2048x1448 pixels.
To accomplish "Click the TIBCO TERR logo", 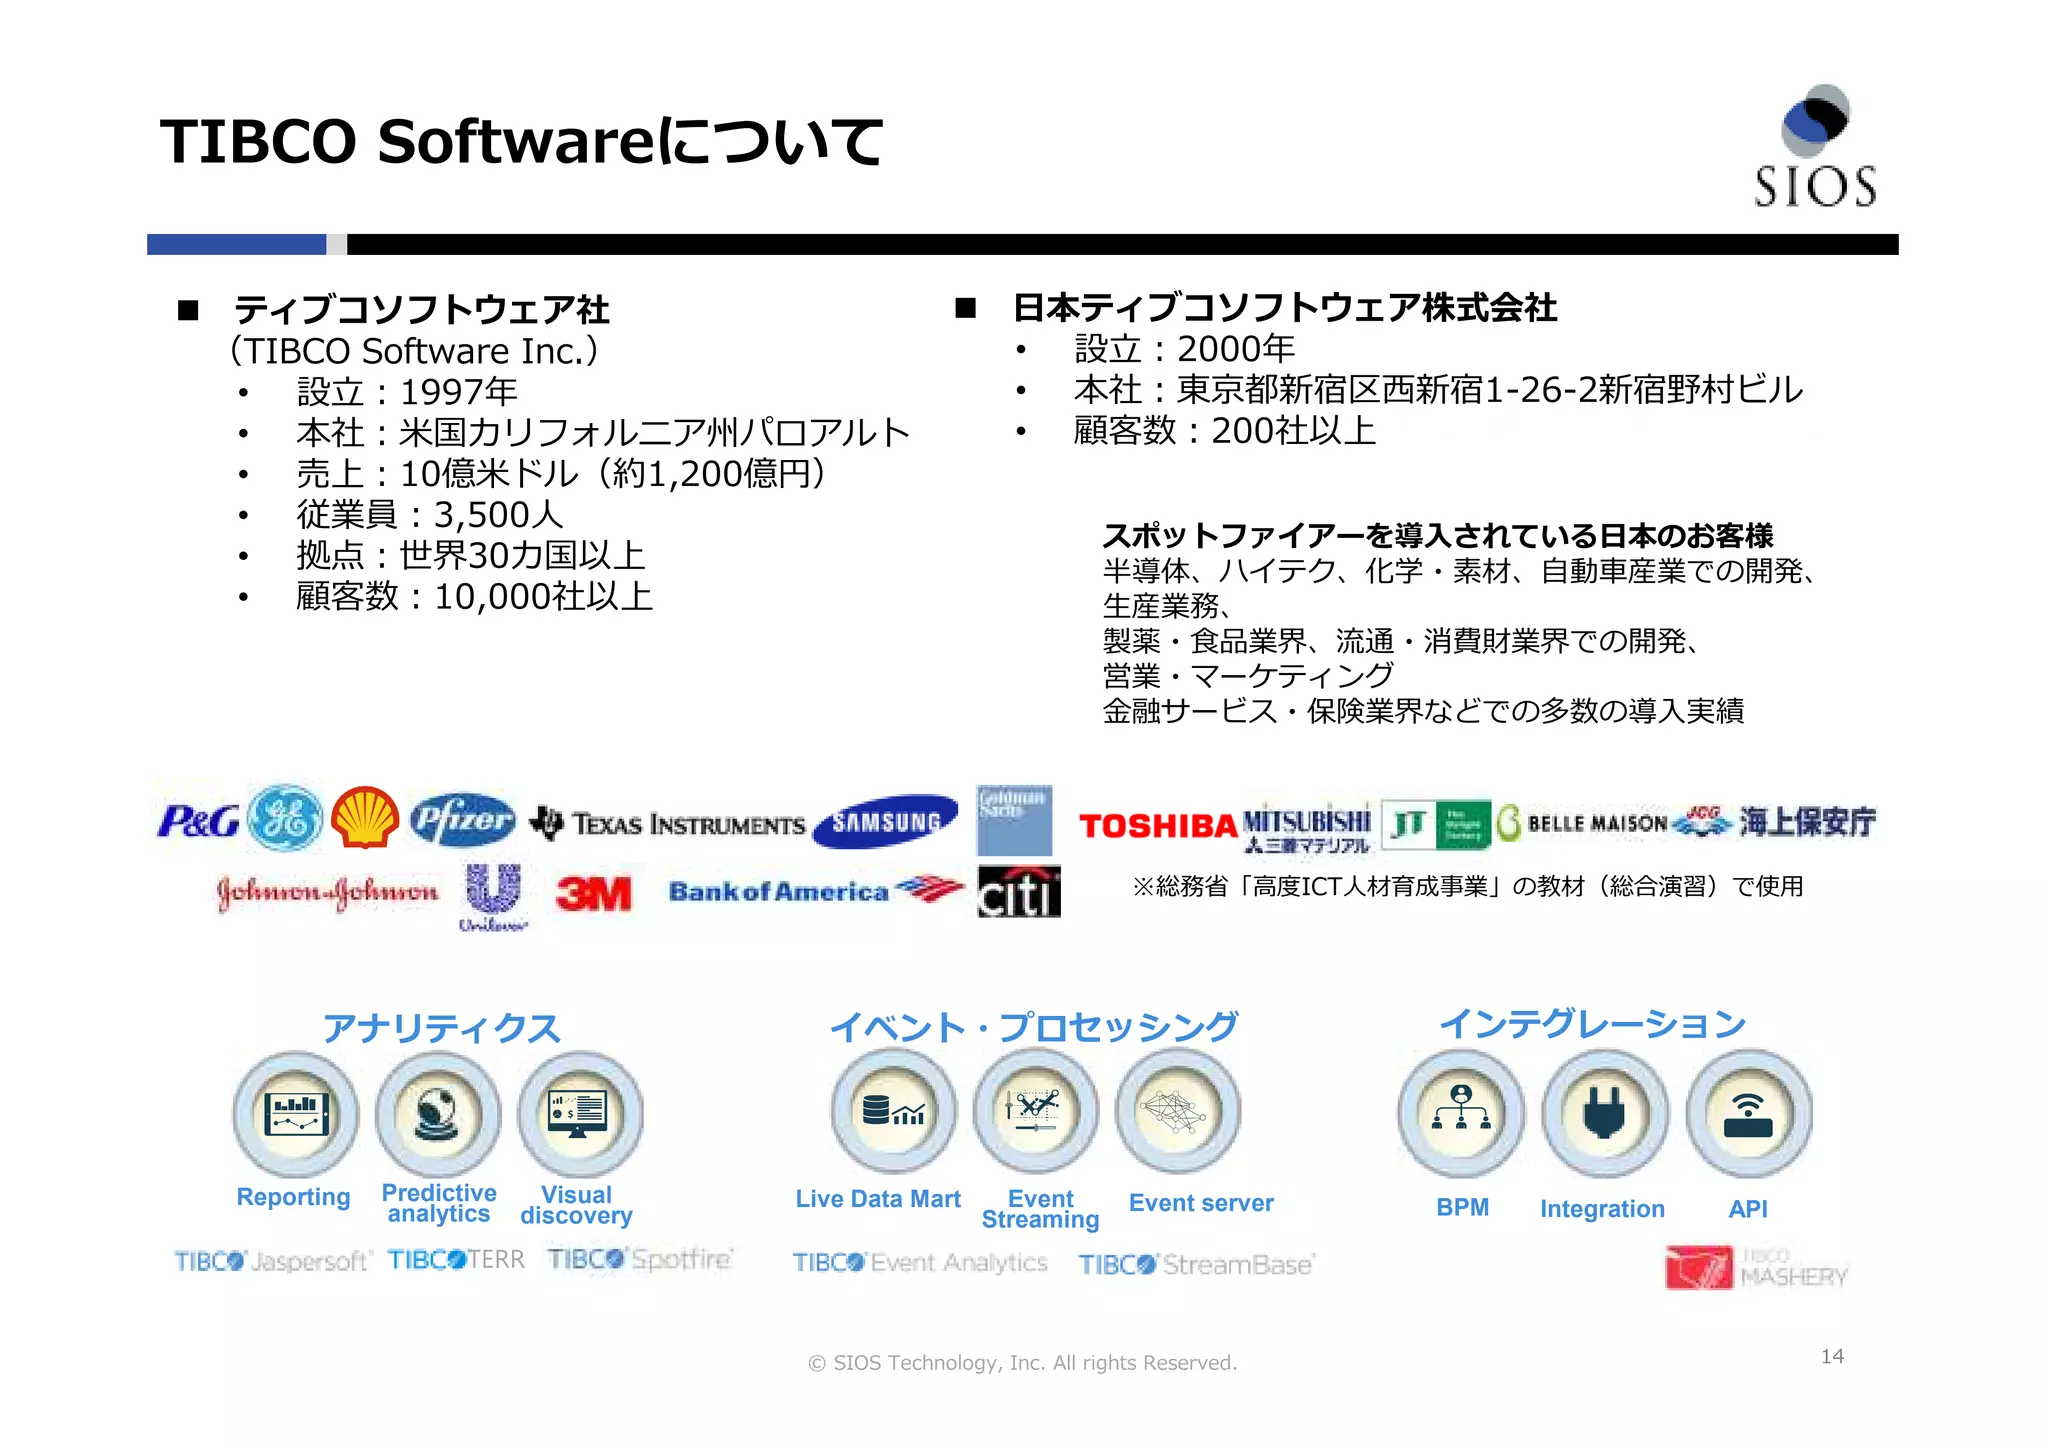I will [x=456, y=1260].
